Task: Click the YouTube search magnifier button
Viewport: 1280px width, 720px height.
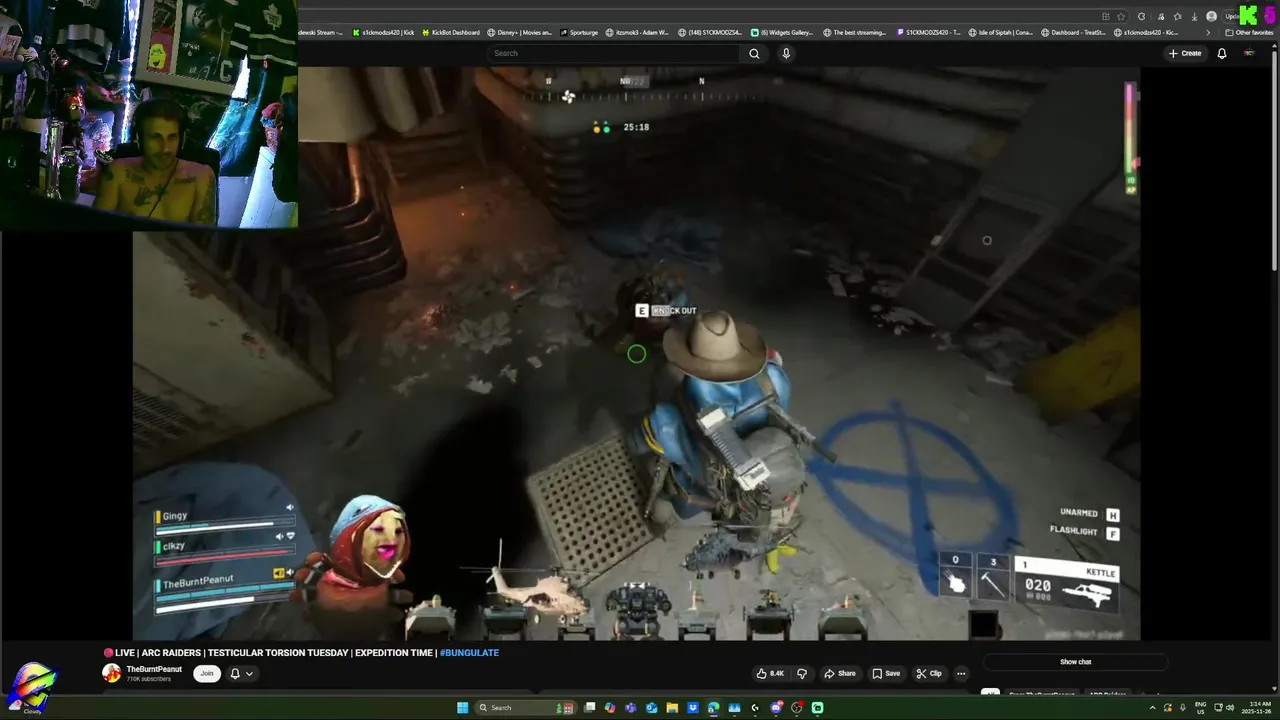Action: [754, 53]
